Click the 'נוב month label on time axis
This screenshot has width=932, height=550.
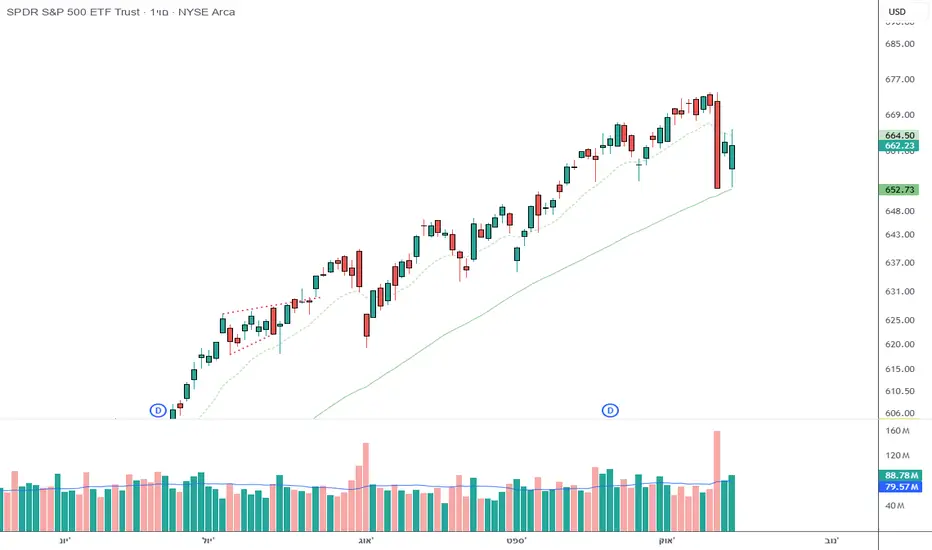(827, 540)
